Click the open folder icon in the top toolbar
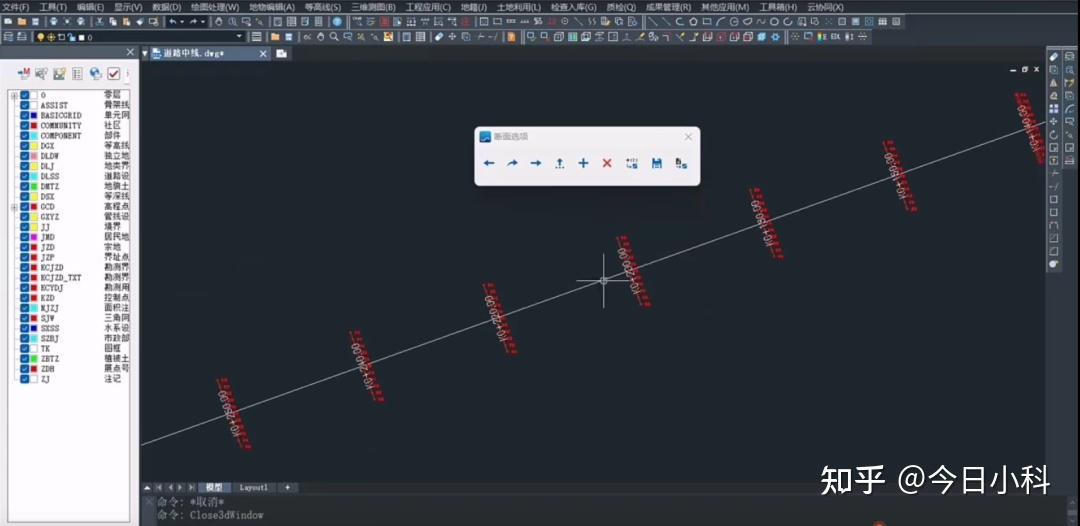Viewport: 1080px width, 526px height. (x=21, y=22)
